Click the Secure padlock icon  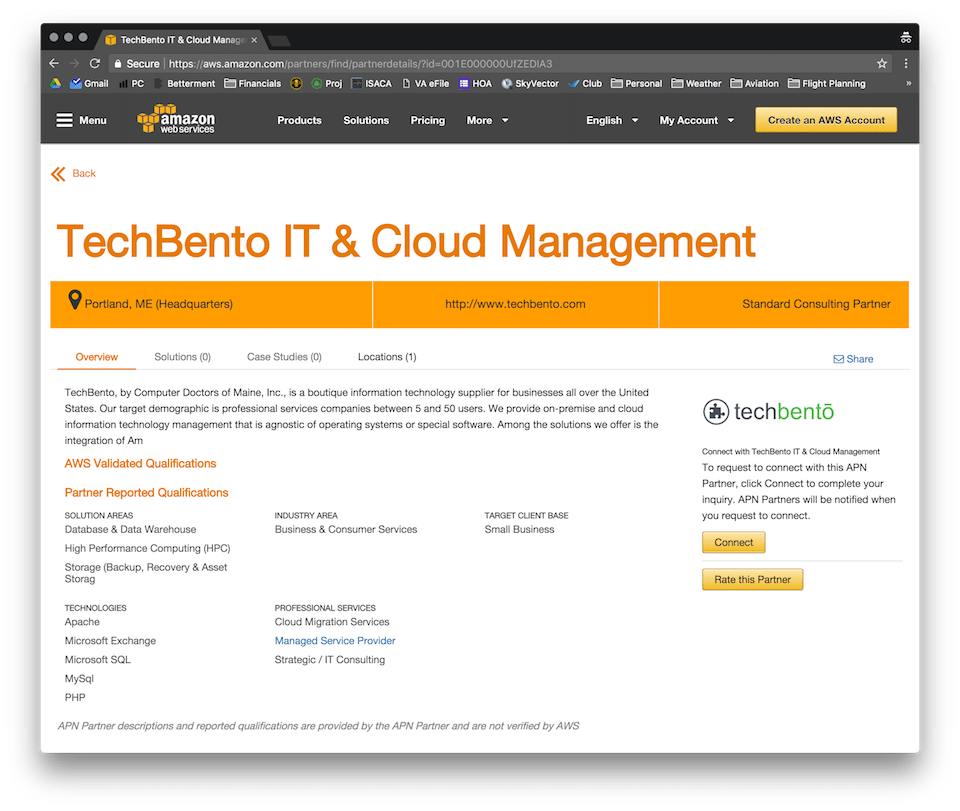tap(118, 64)
